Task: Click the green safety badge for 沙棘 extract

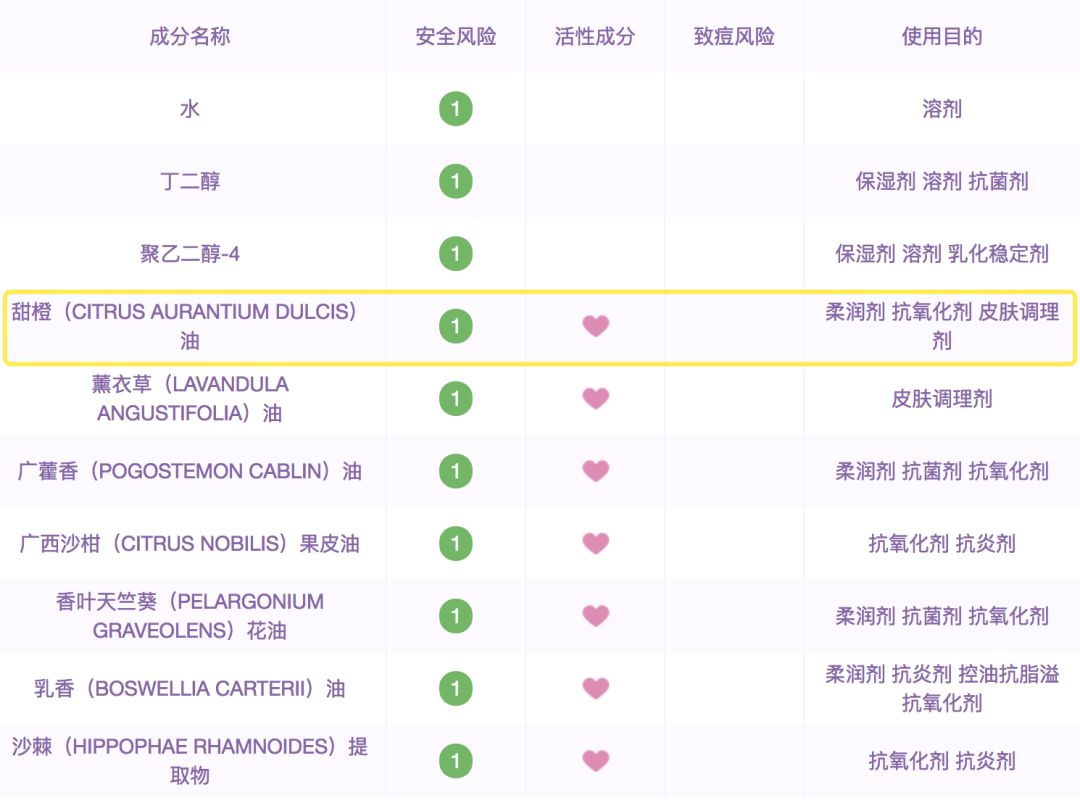Action: coord(455,761)
